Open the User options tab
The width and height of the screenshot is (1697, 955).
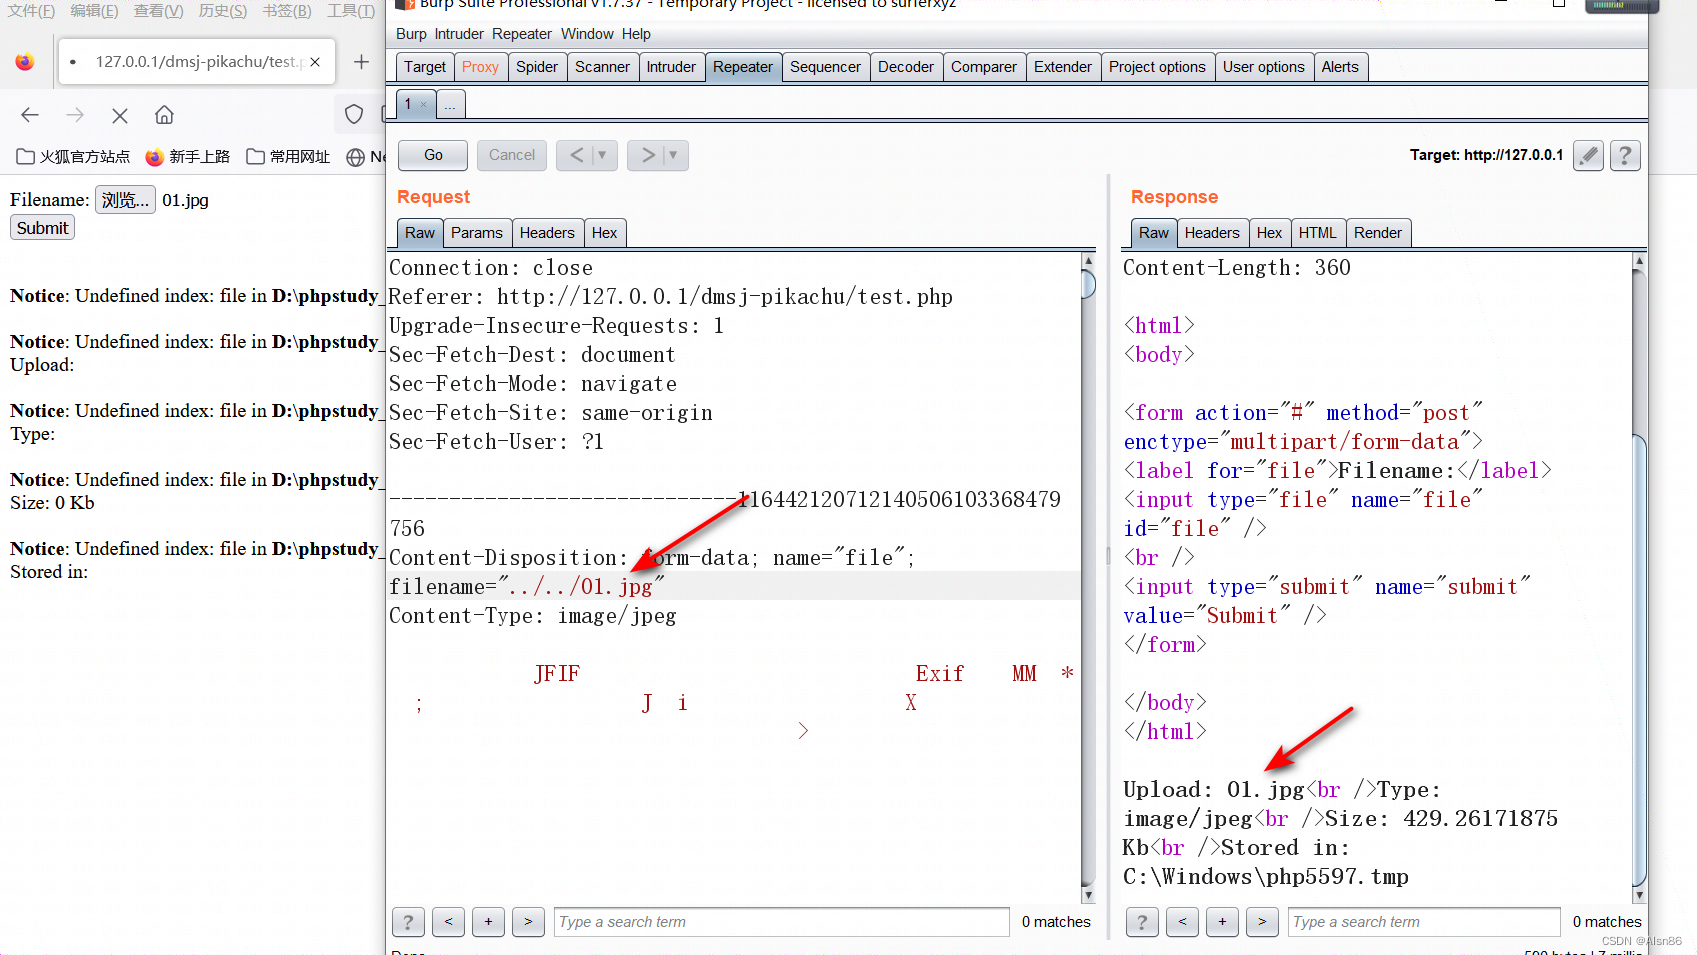(1264, 67)
